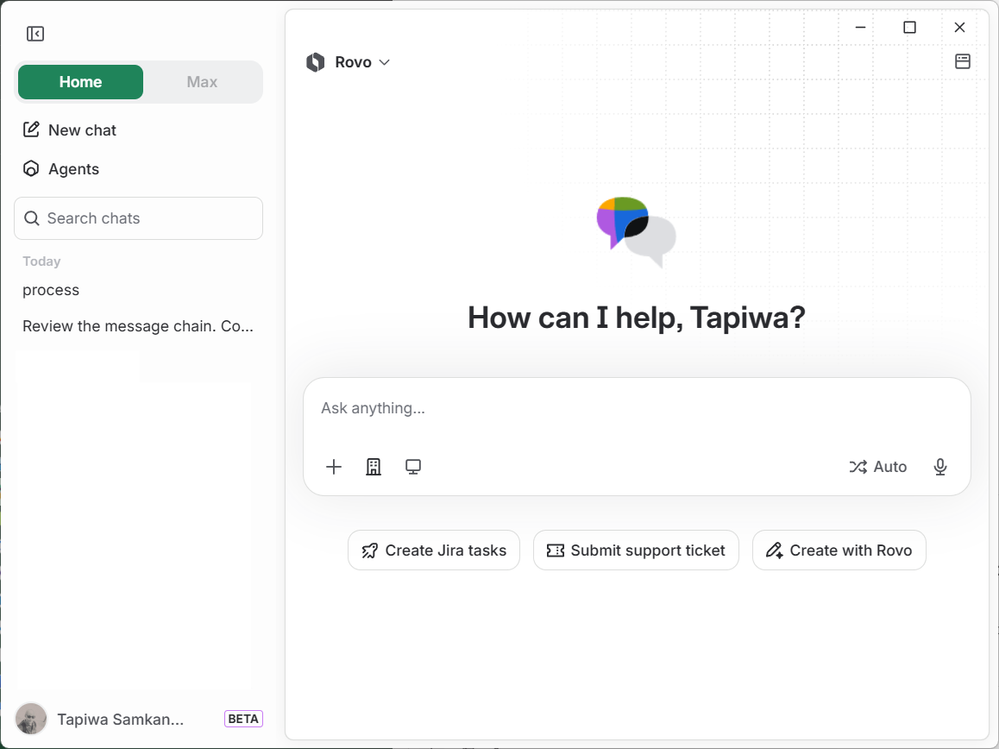This screenshot has width=999, height=749.
Task: Open the window panel icon at top right
Action: (963, 61)
